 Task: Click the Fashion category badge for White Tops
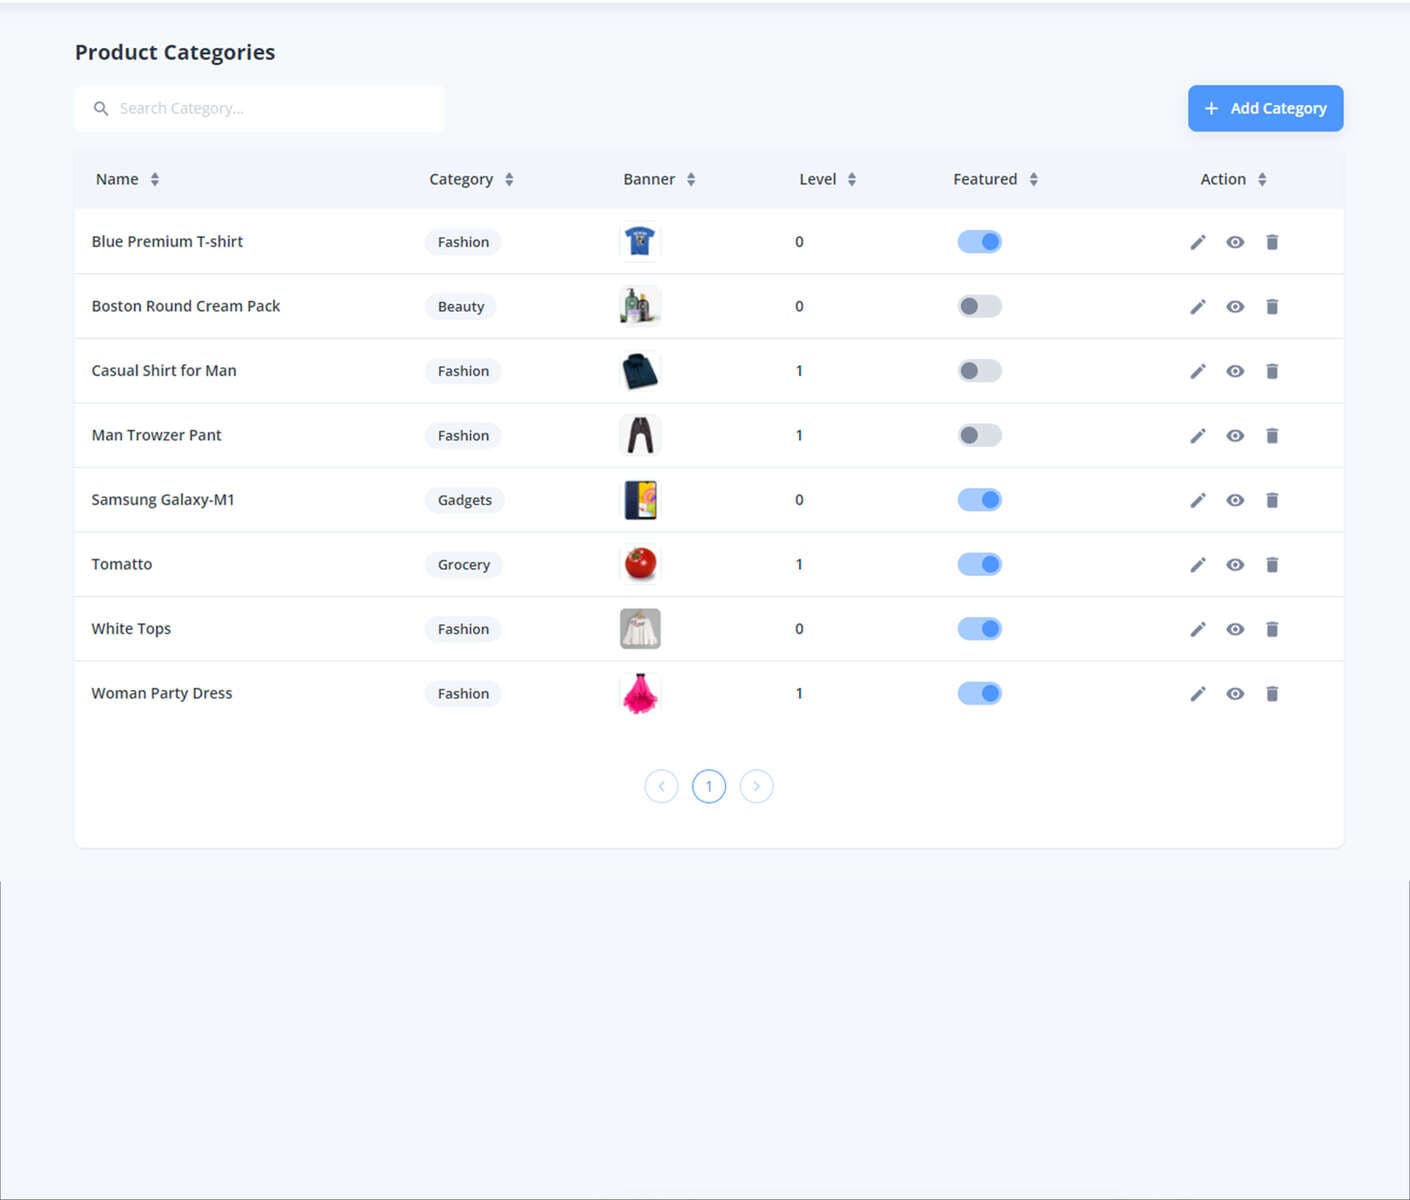(463, 628)
